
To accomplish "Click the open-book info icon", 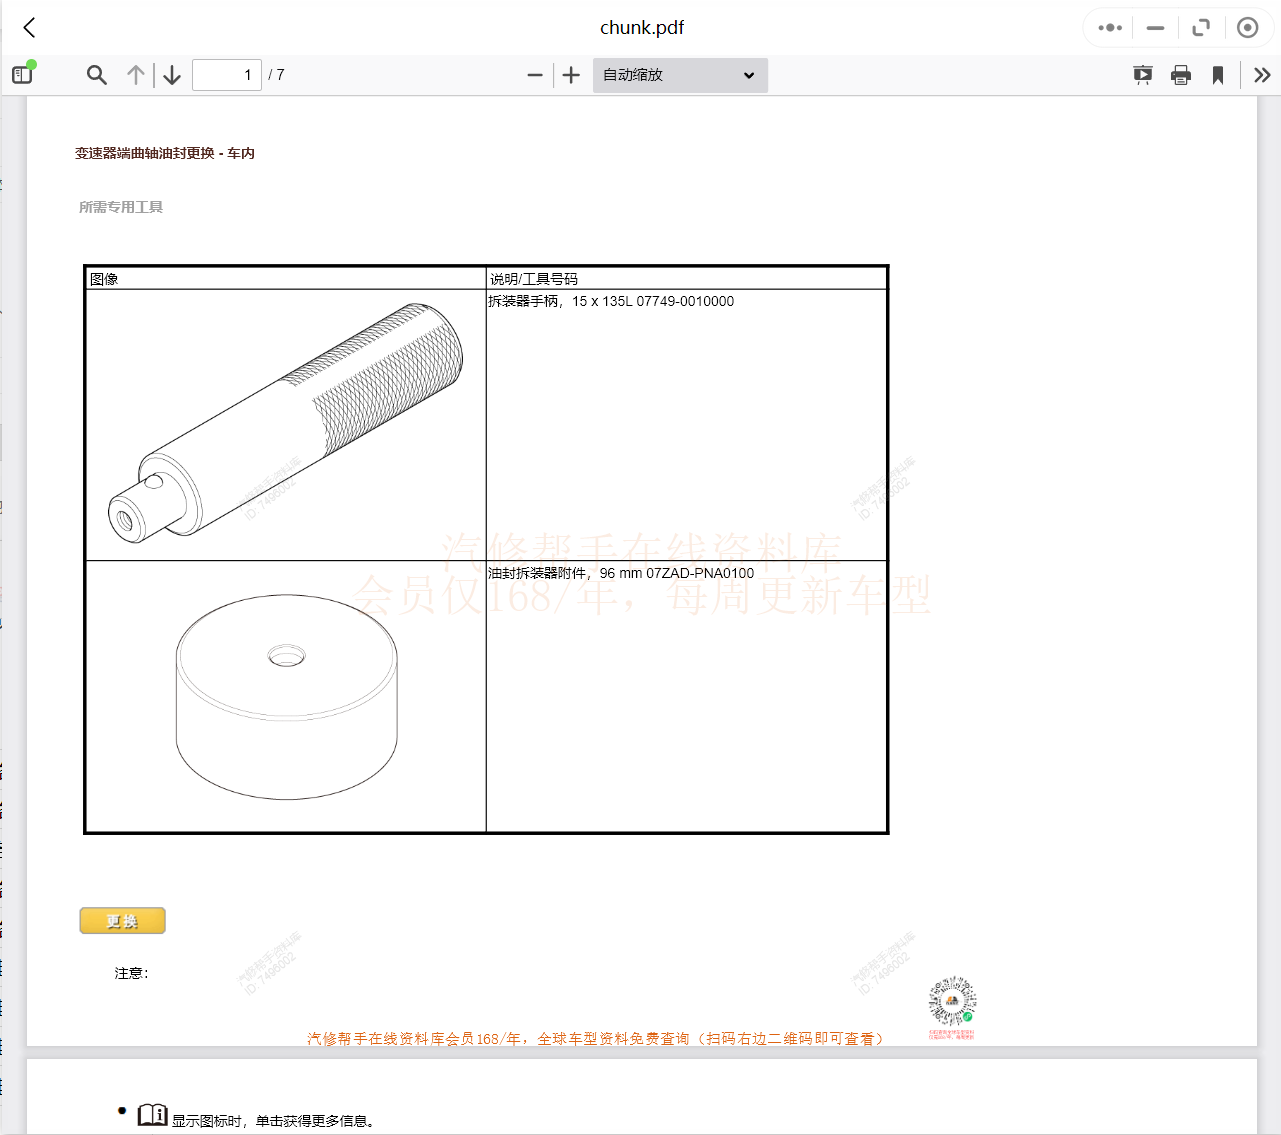I will (152, 1115).
